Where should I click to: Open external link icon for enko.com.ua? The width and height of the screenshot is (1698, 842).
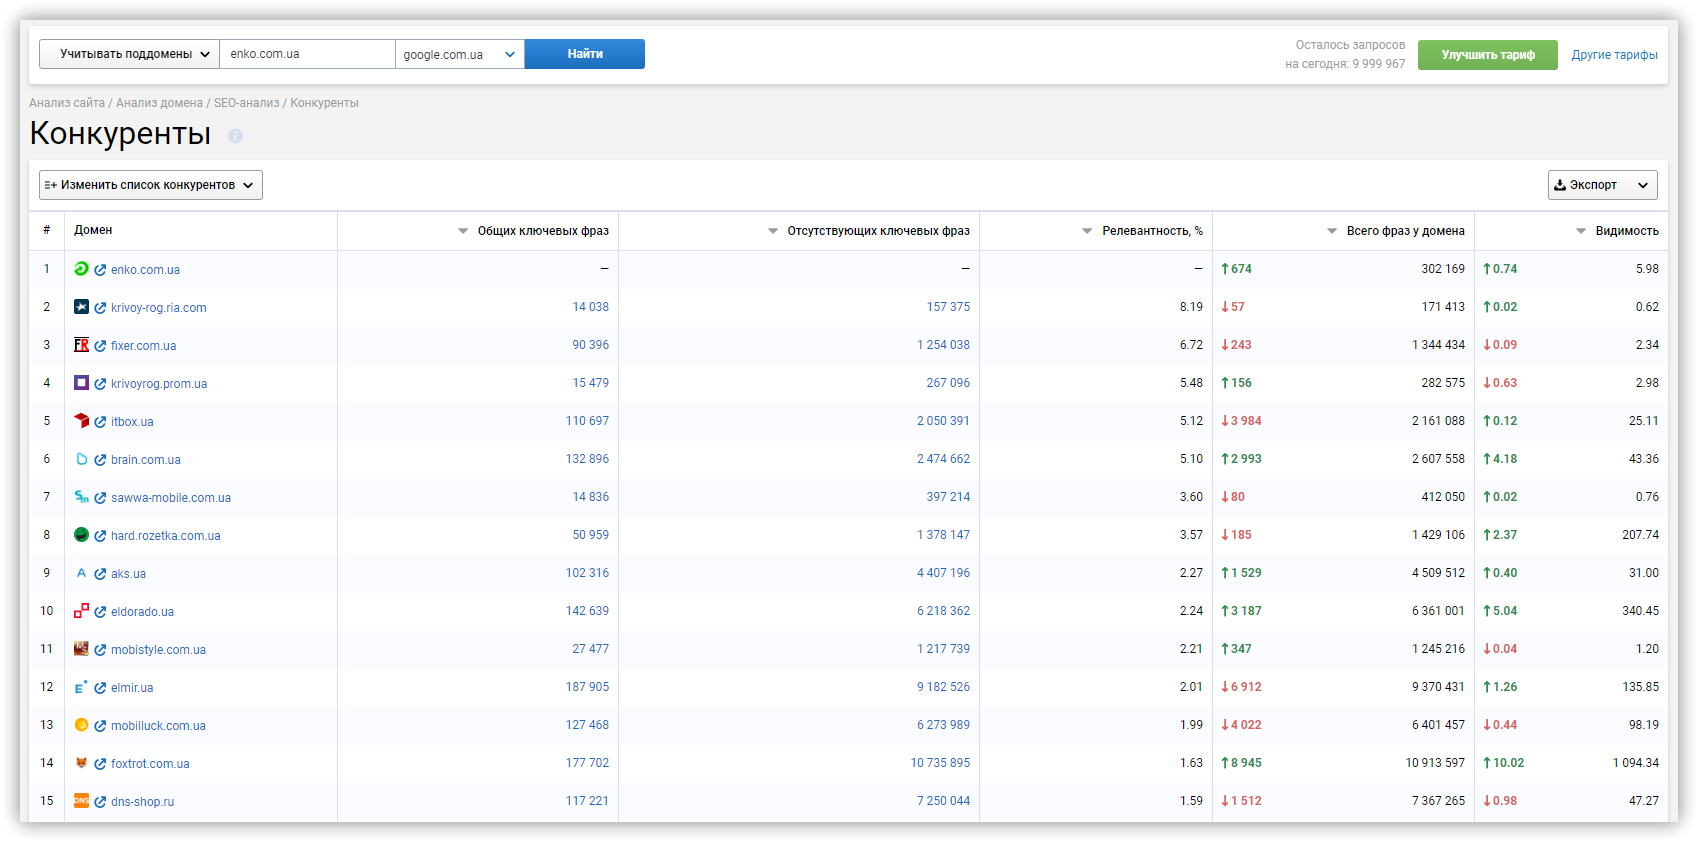coord(100,270)
